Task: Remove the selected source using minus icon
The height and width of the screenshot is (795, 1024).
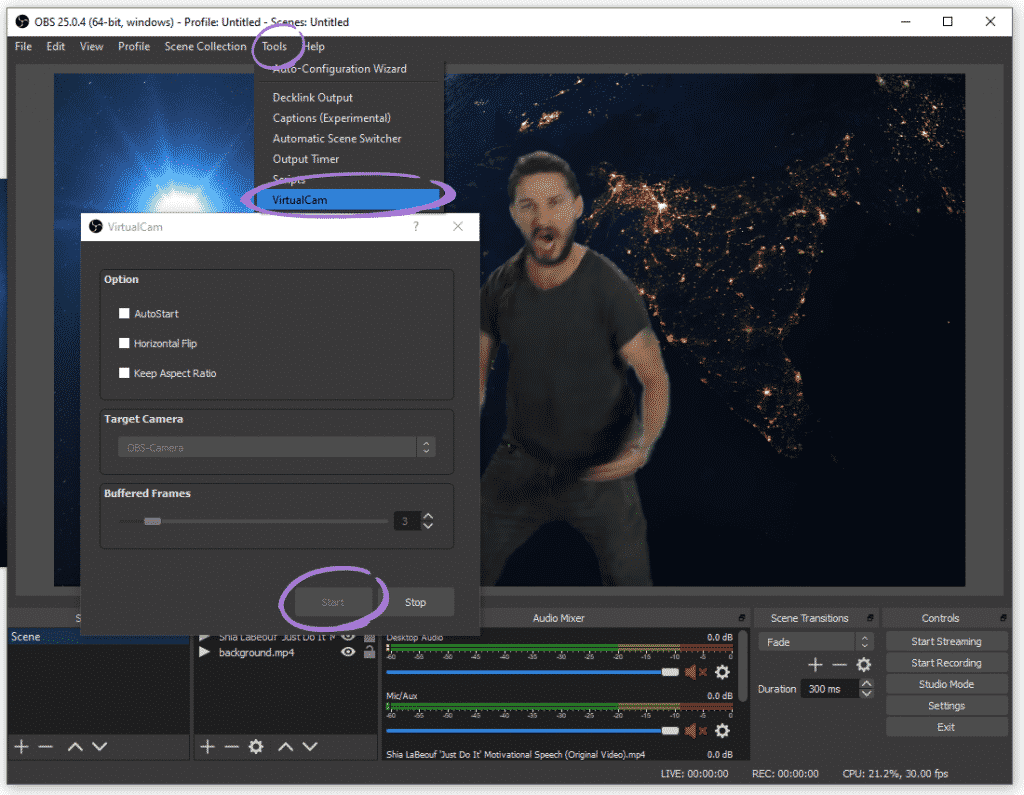Action: 233,746
